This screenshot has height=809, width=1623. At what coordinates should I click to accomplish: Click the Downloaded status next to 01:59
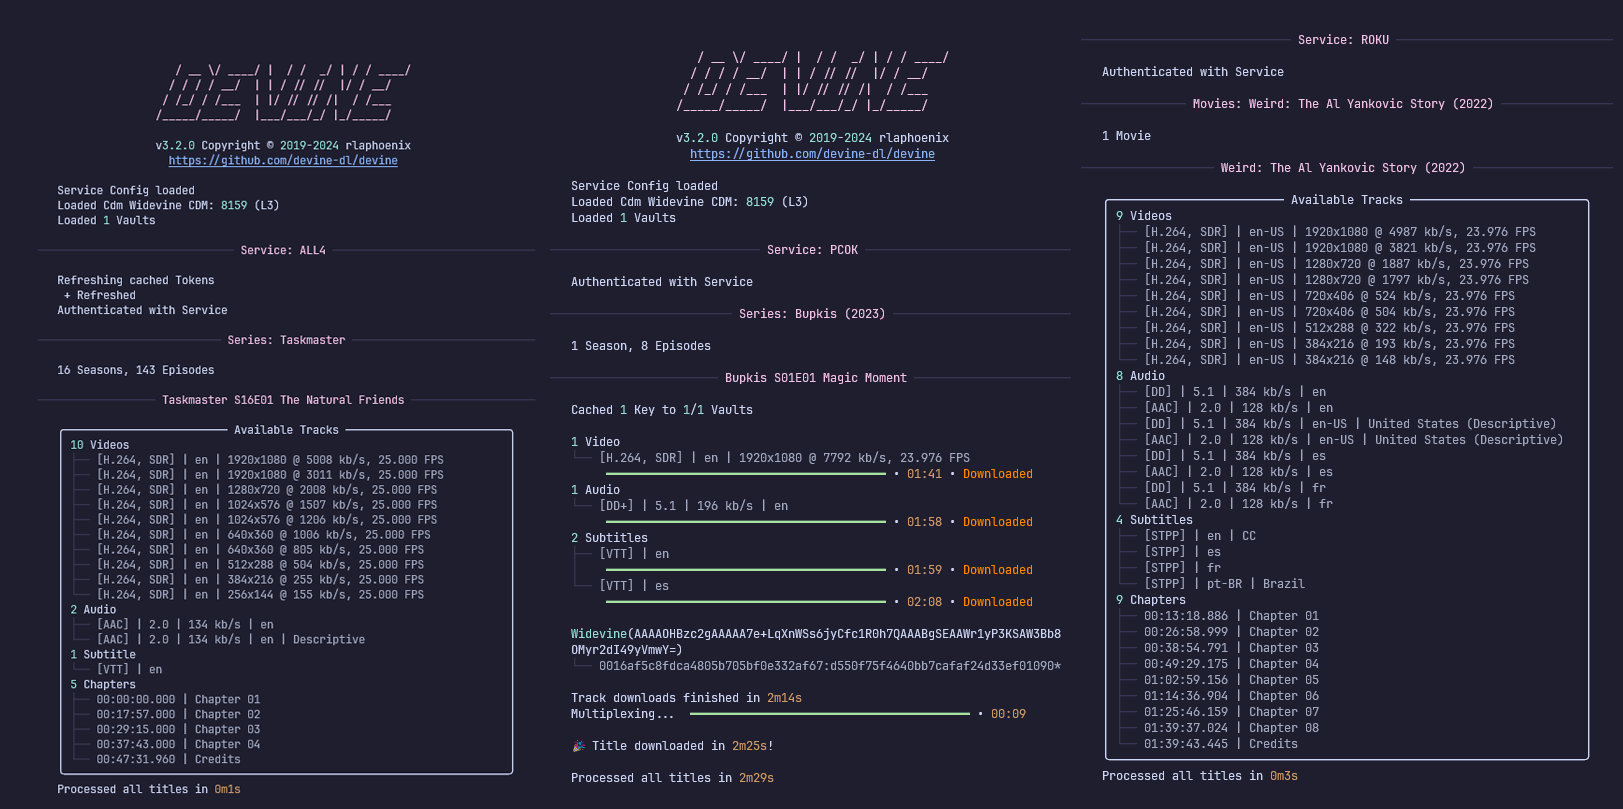(x=997, y=570)
